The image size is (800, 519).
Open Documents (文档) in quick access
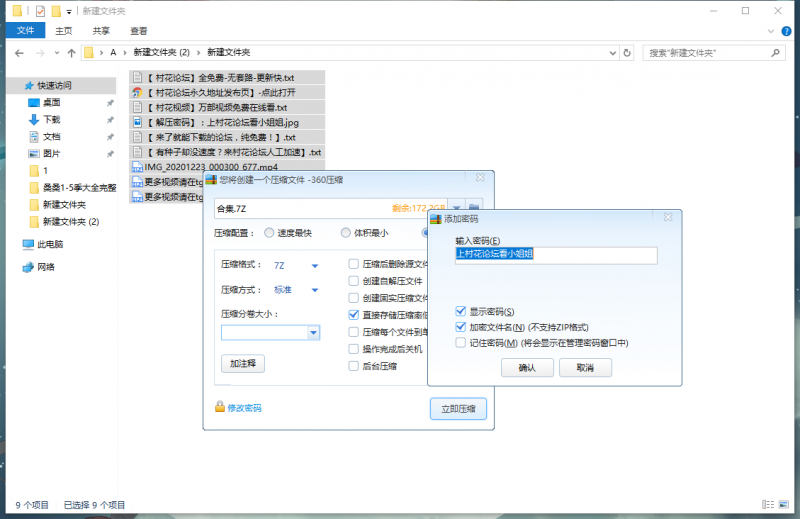coord(52,136)
